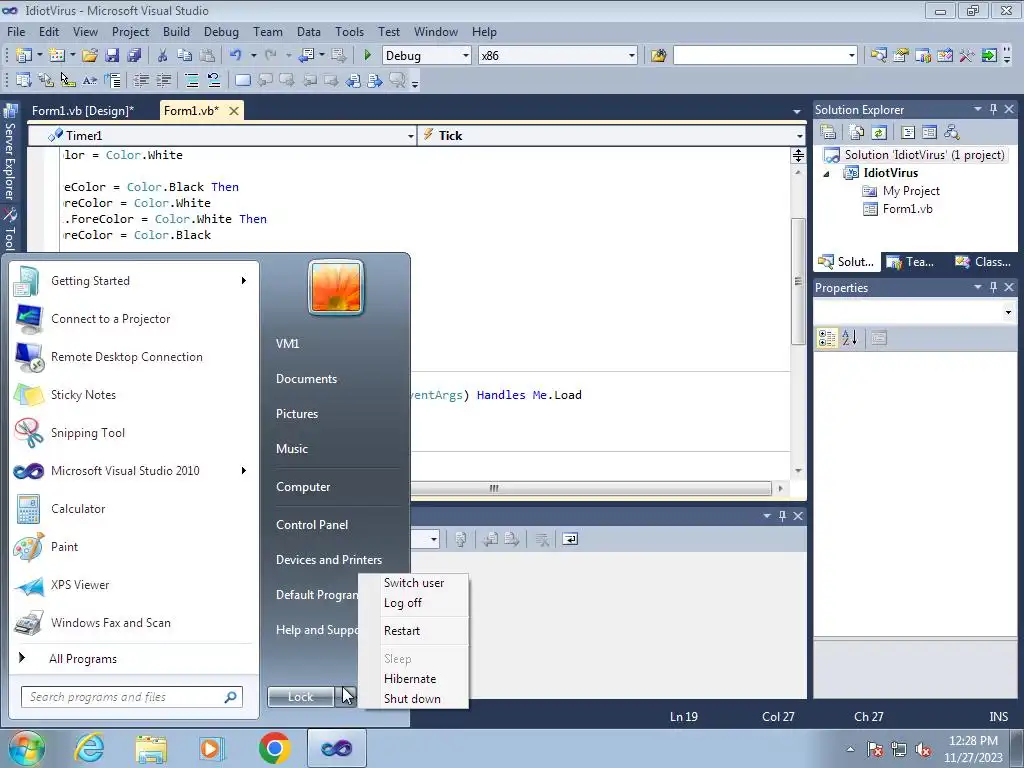The width and height of the screenshot is (1024, 768).
Task: Click the Navigate Backward icon
Action: click(x=306, y=56)
